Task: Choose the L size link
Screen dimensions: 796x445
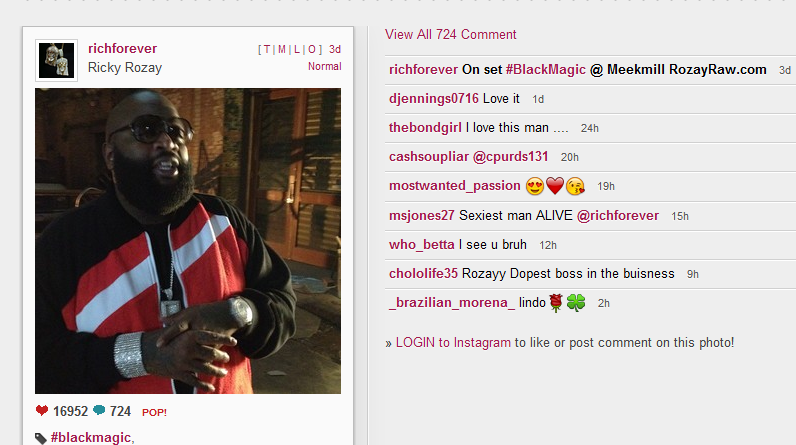Action: coord(296,49)
